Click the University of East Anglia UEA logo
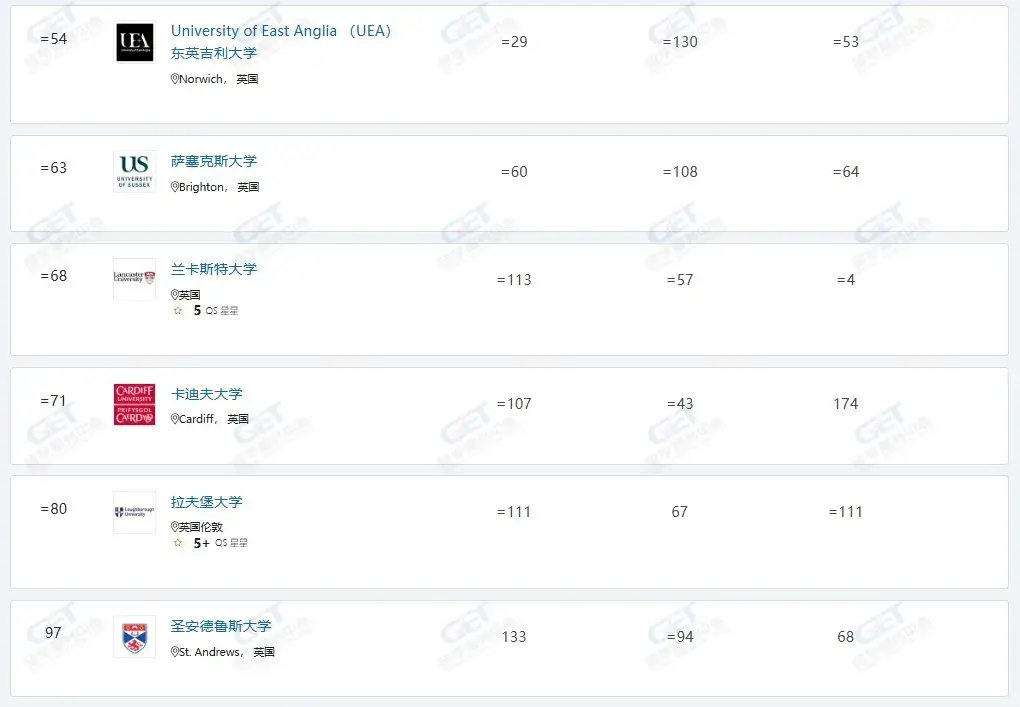The image size is (1020, 707). point(134,43)
